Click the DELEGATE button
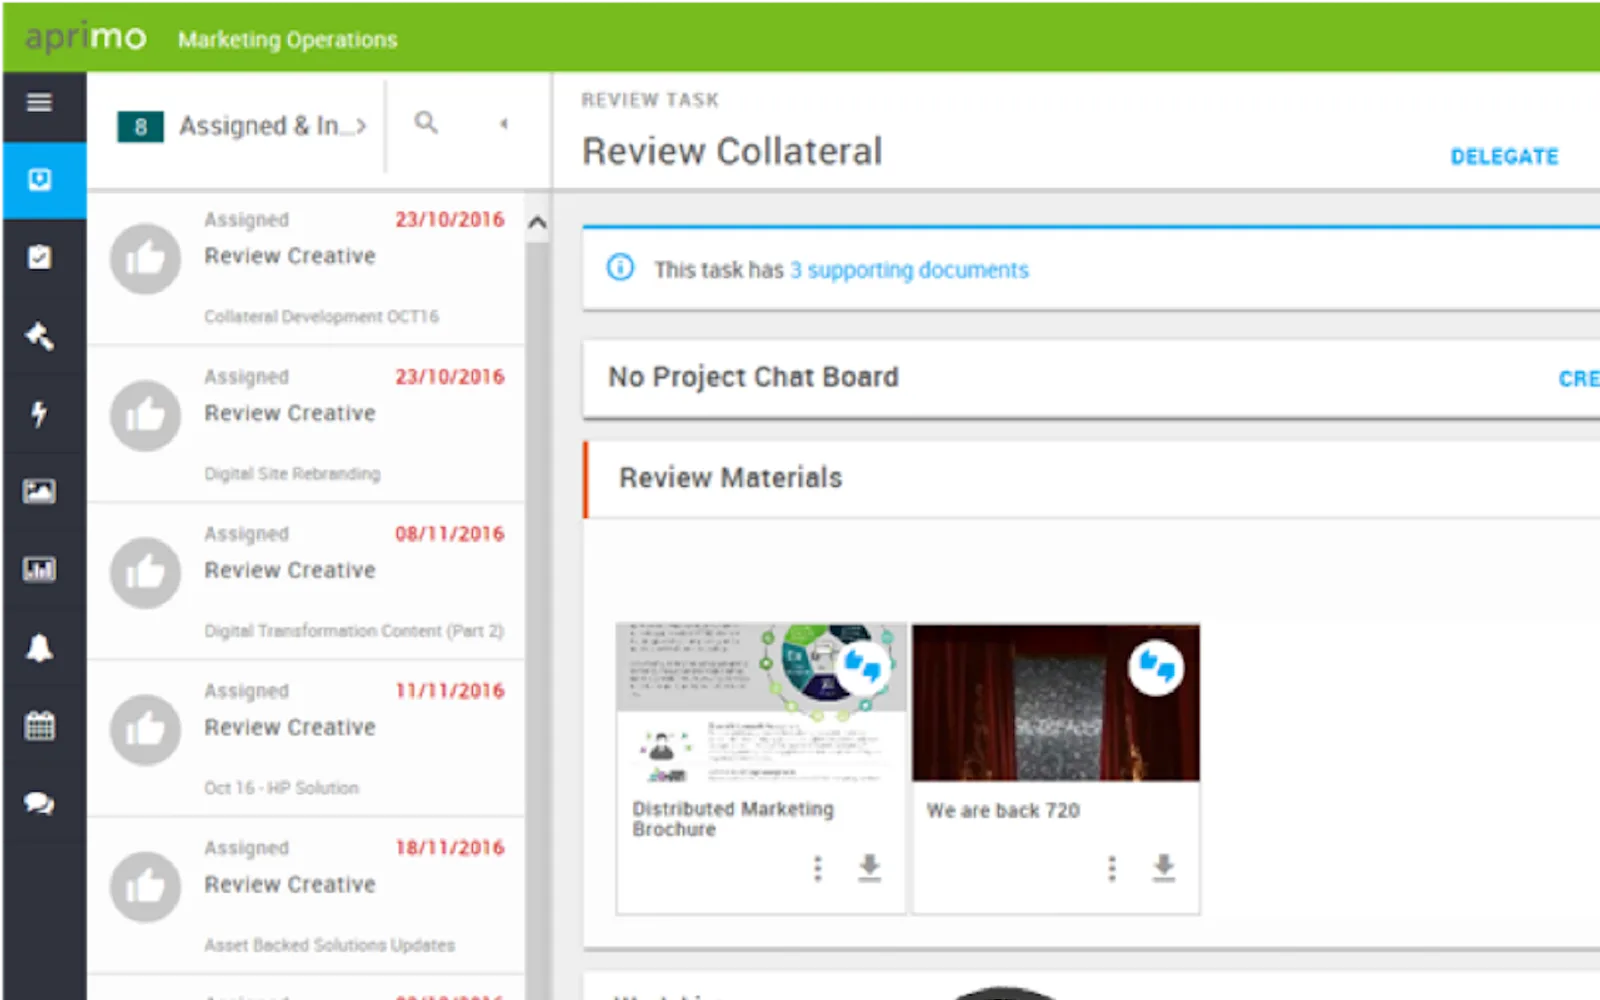Viewport: 1600px width, 1000px height. tap(1504, 157)
